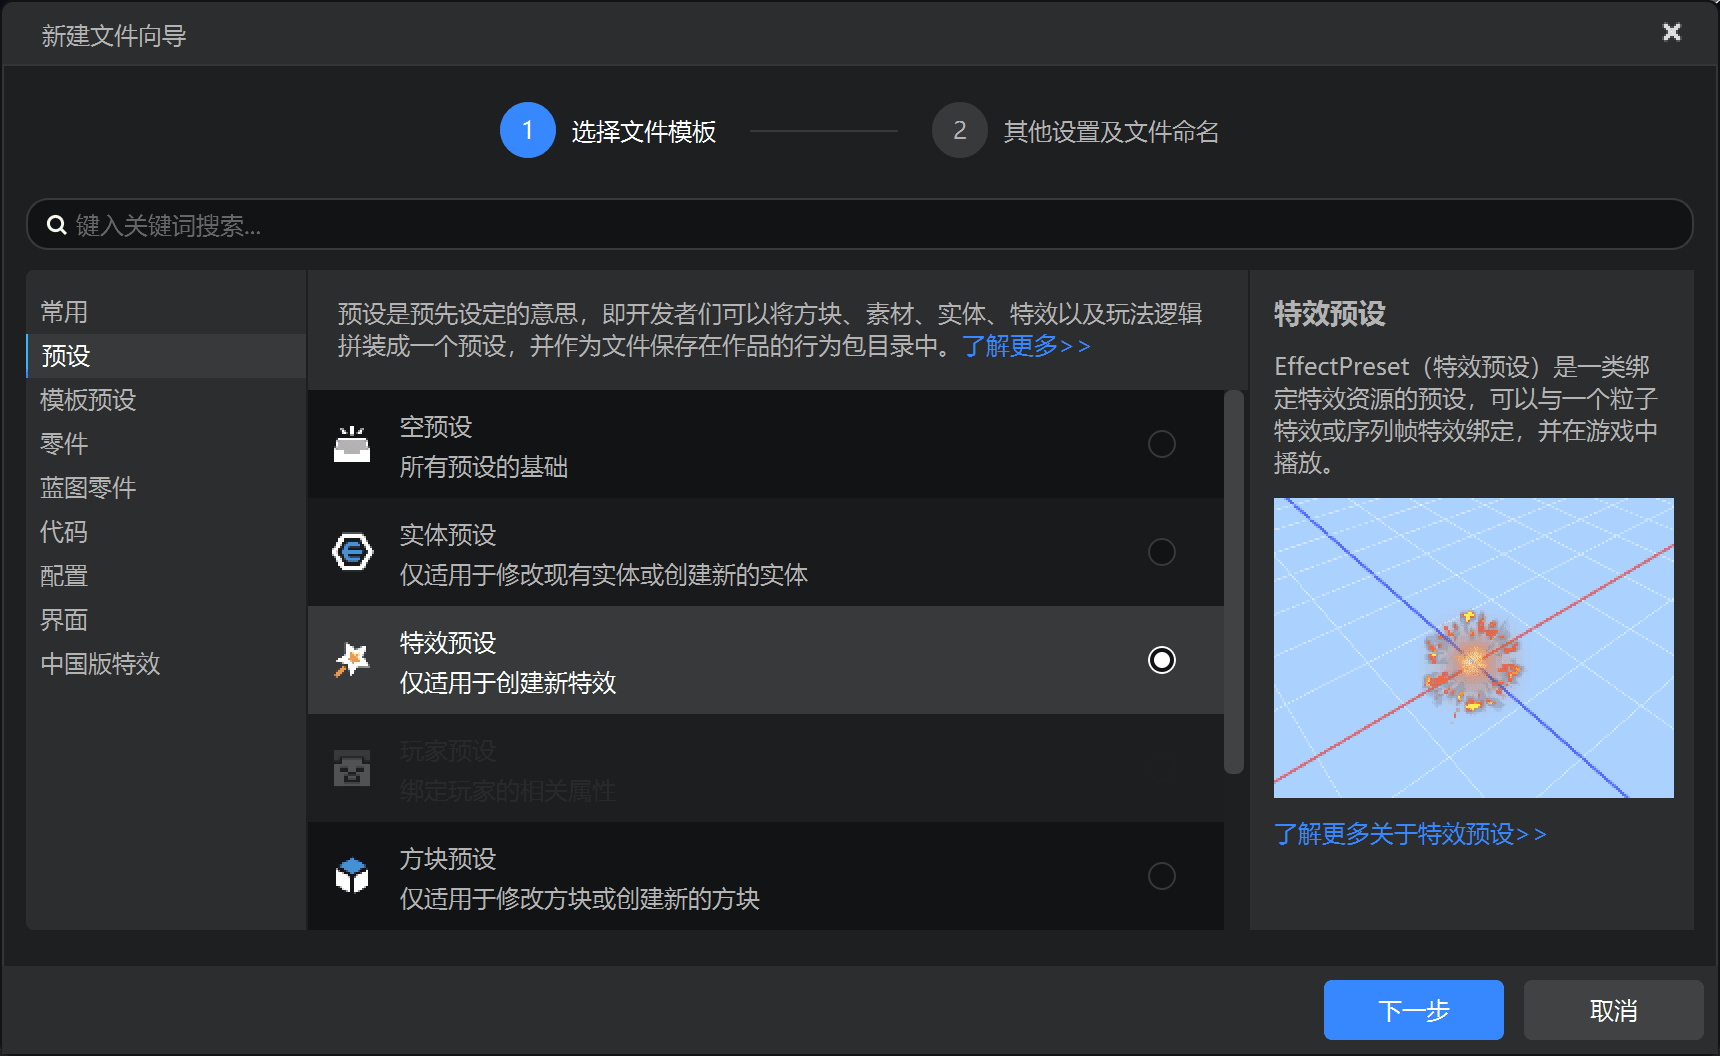Click the preset list vertical scrollbar
The image size is (1720, 1056).
(1234, 582)
